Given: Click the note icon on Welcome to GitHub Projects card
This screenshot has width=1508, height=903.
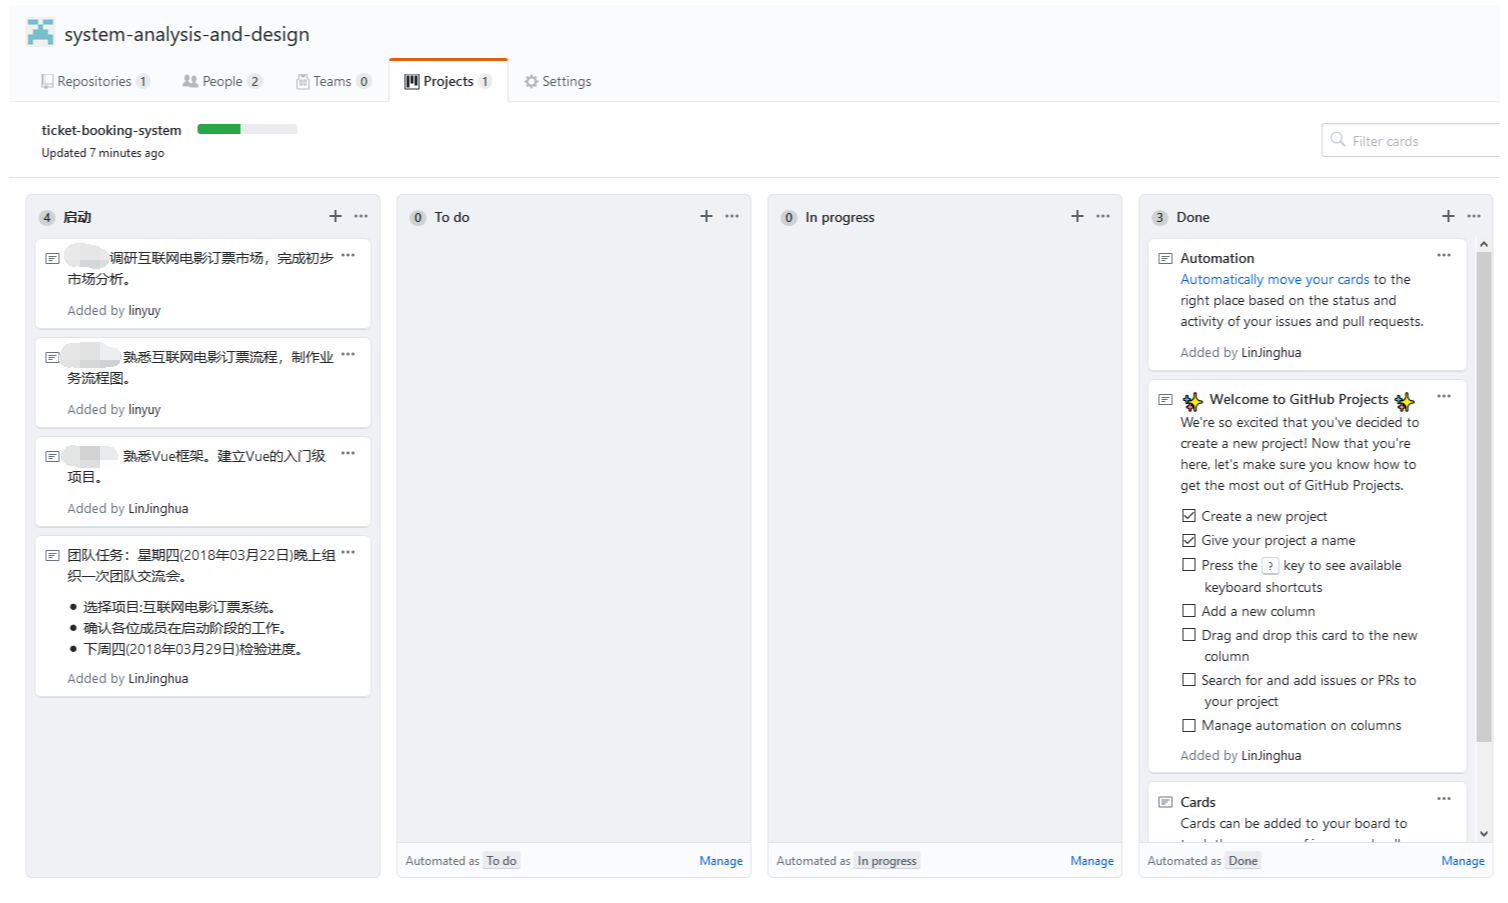Looking at the screenshot, I should point(1165,399).
